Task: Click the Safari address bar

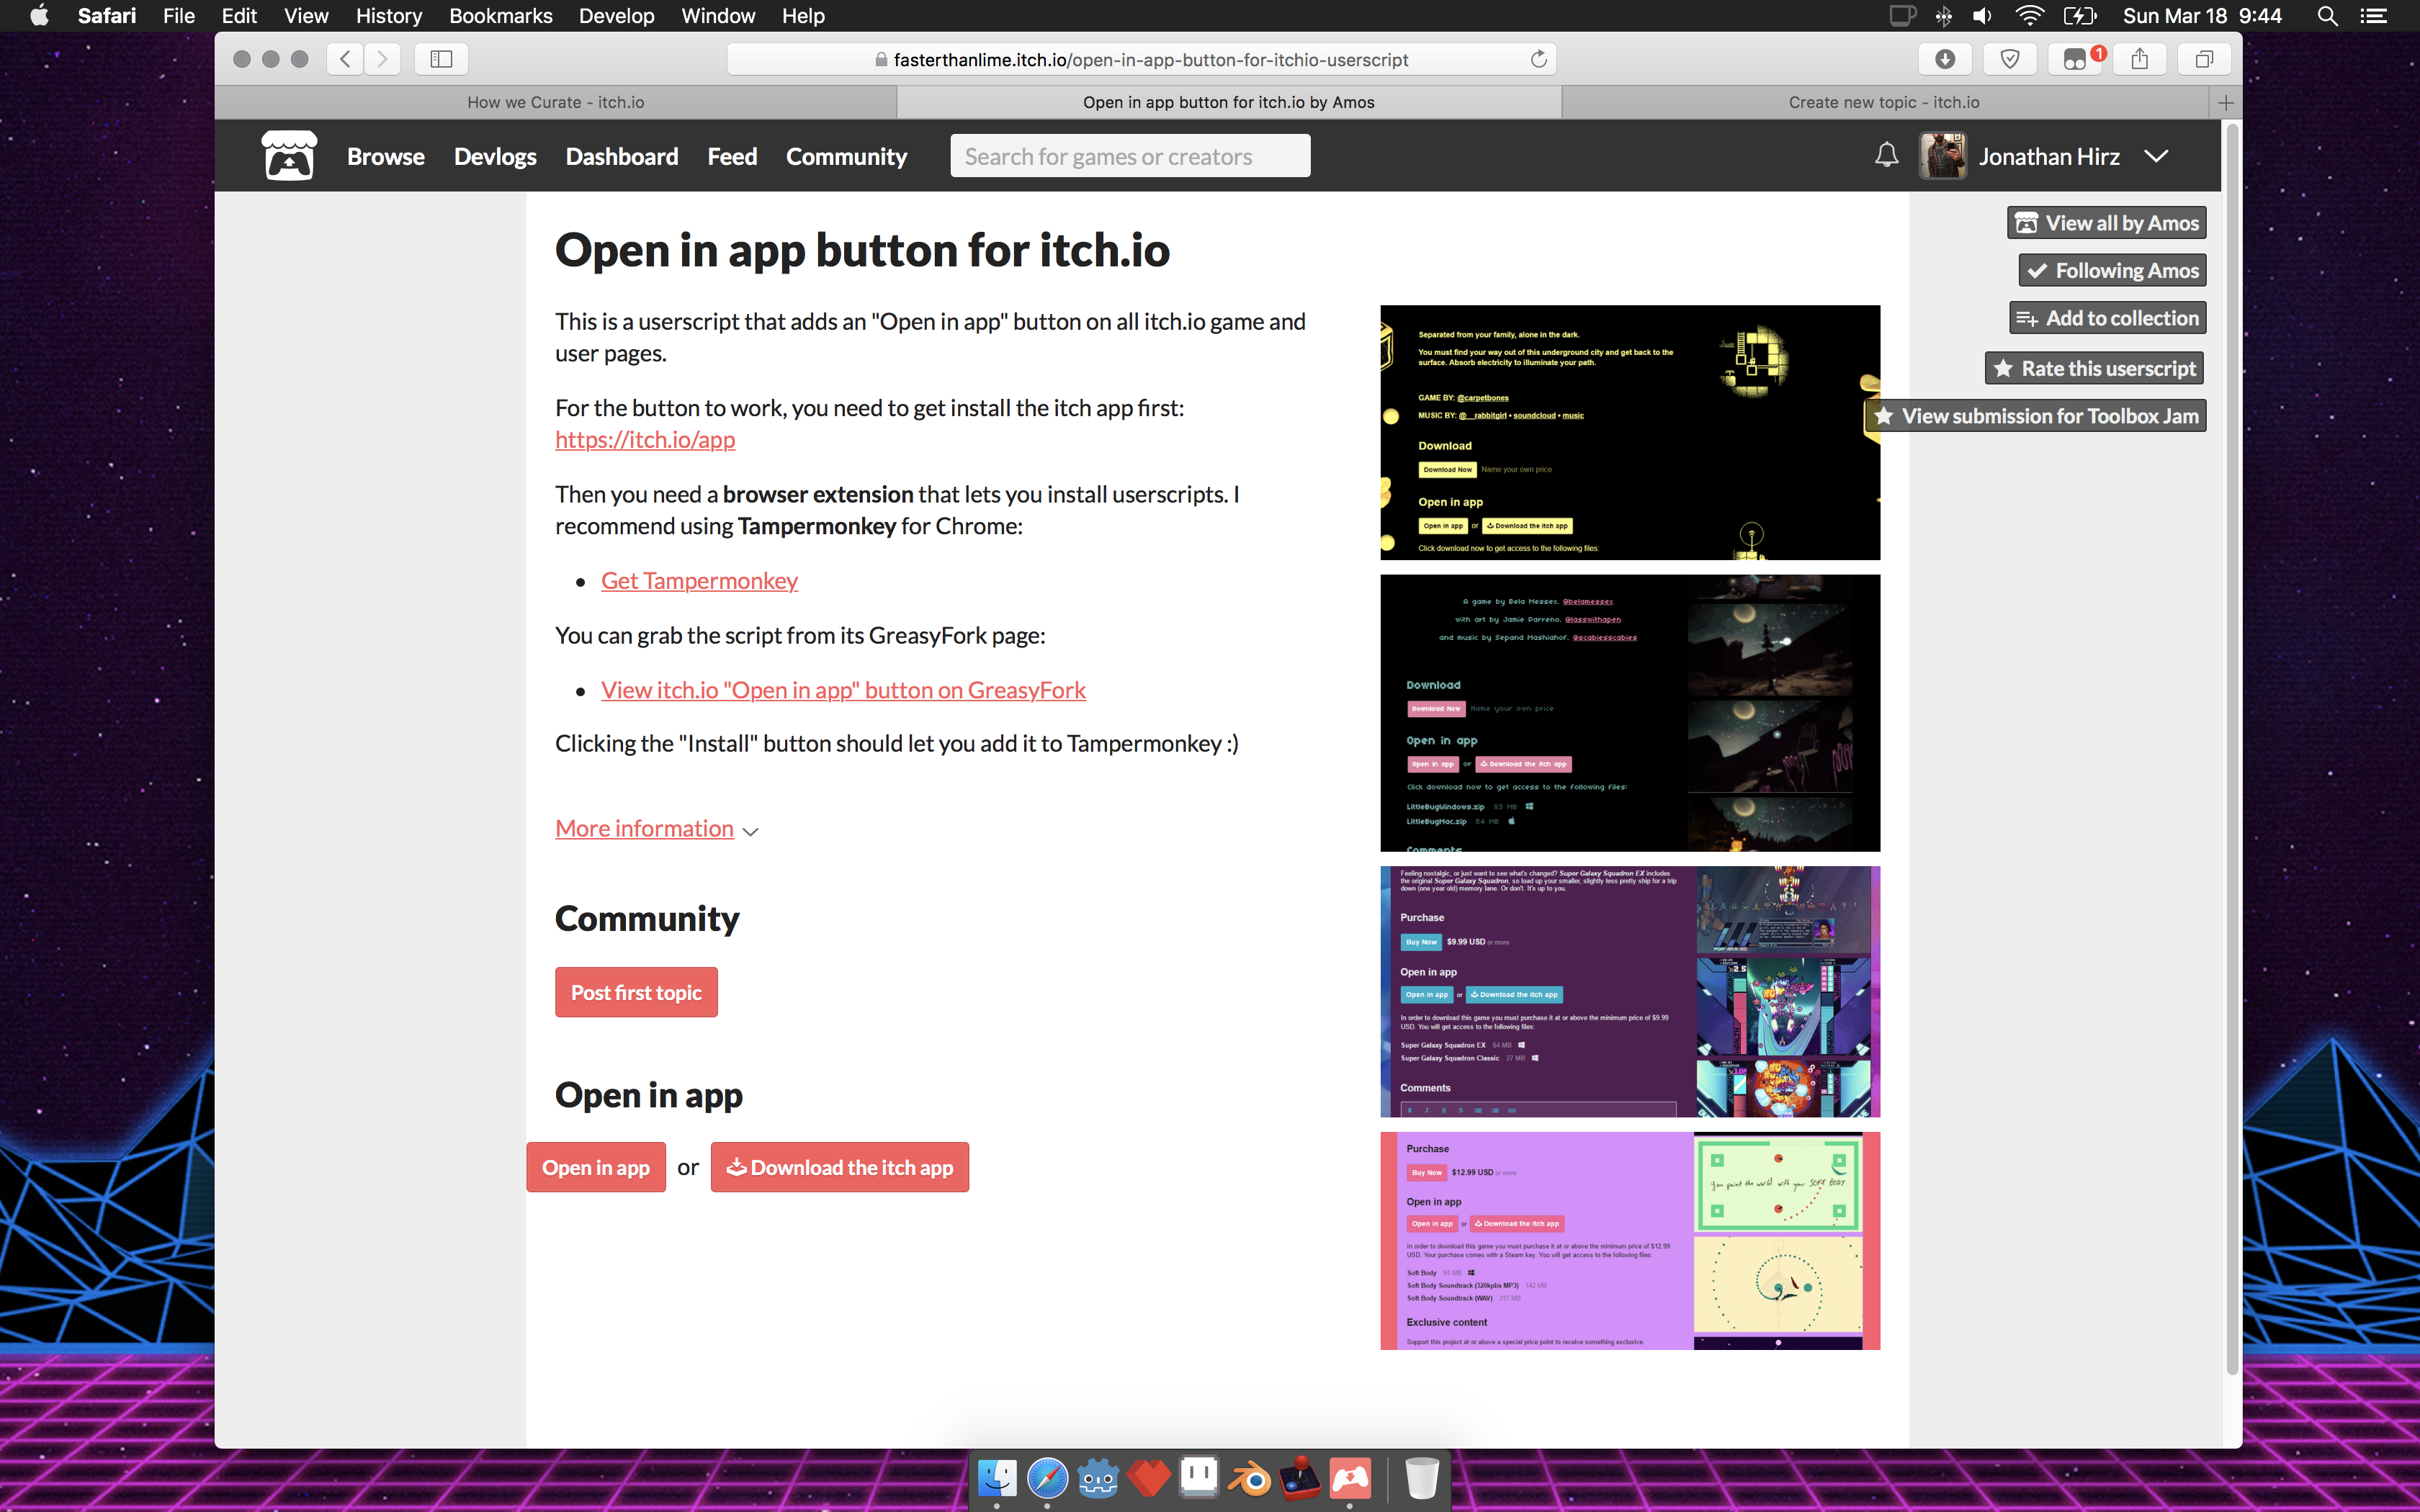Action: point(1141,59)
